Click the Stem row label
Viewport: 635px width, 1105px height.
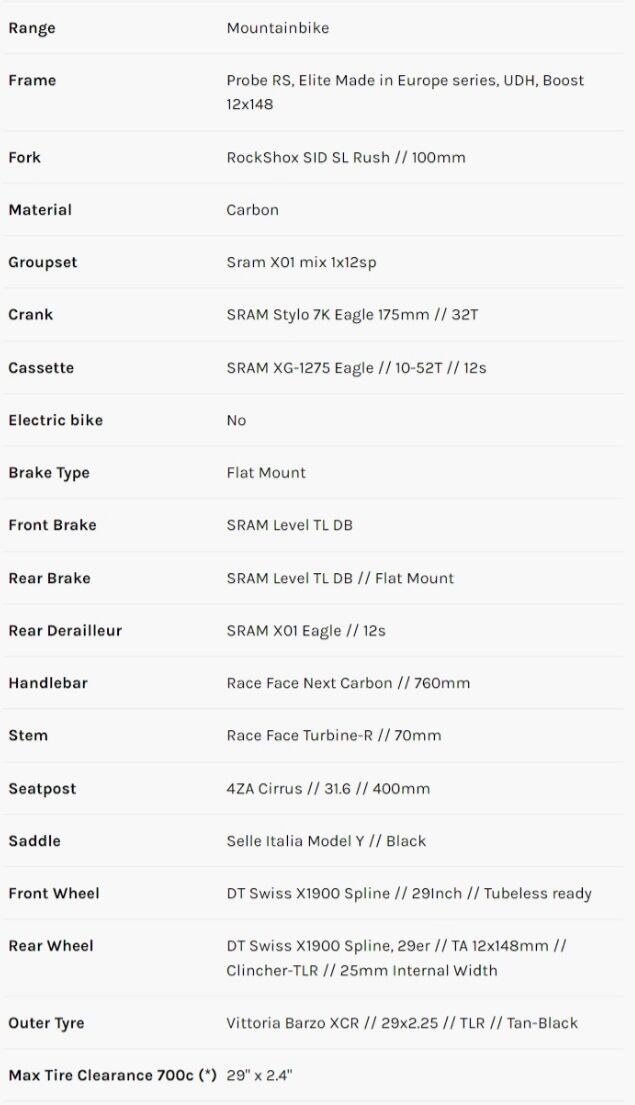coord(28,735)
